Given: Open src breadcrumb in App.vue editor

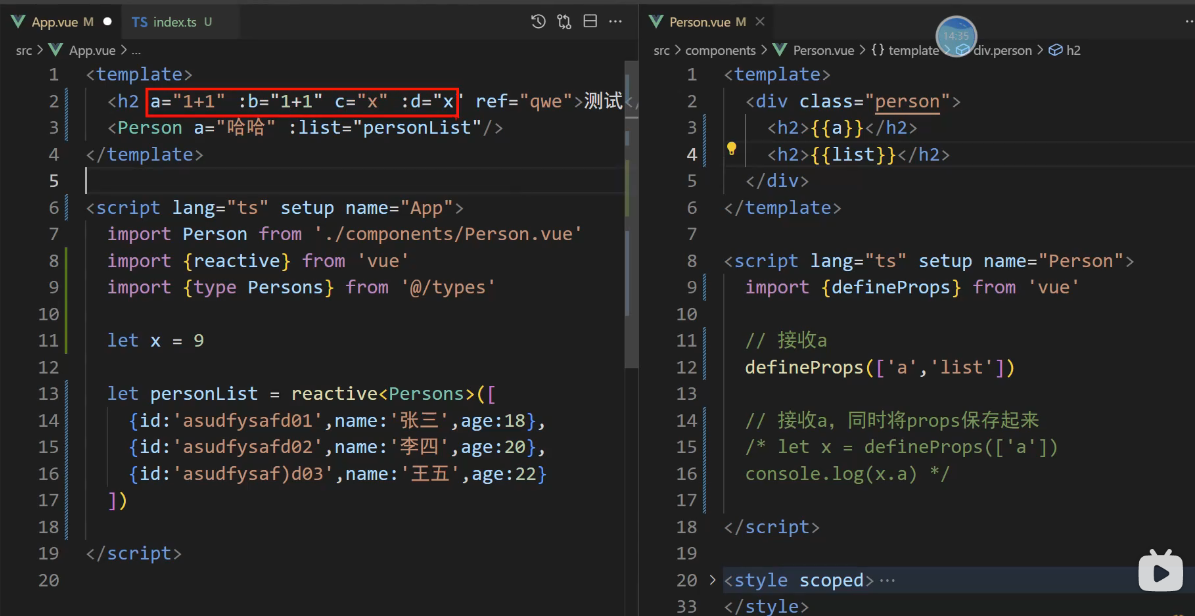Looking at the screenshot, I should click(x=24, y=51).
